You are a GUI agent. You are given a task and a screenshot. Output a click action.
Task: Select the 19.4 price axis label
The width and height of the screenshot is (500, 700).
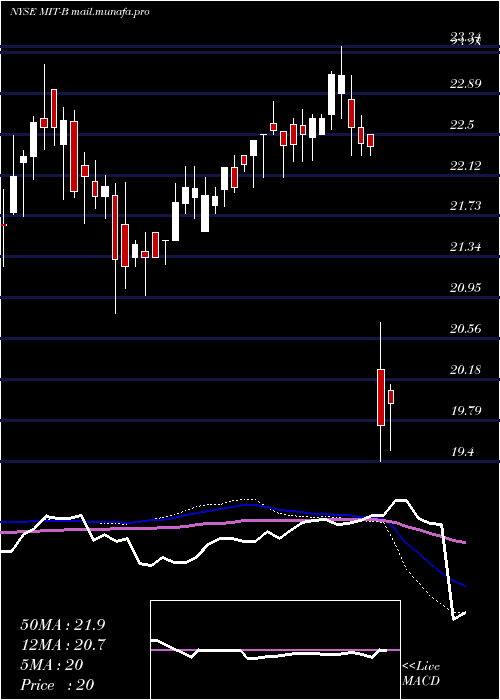(x=462, y=452)
